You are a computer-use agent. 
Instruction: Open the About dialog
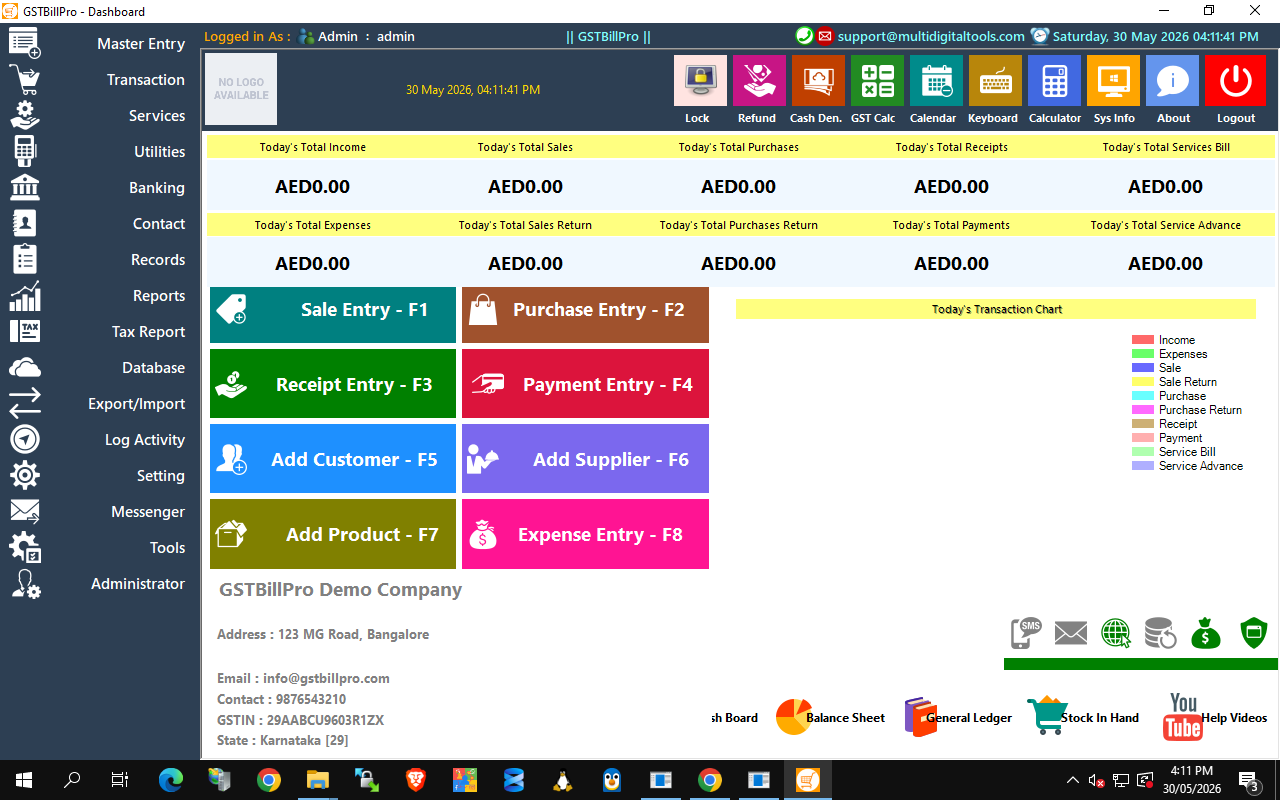[1172, 81]
